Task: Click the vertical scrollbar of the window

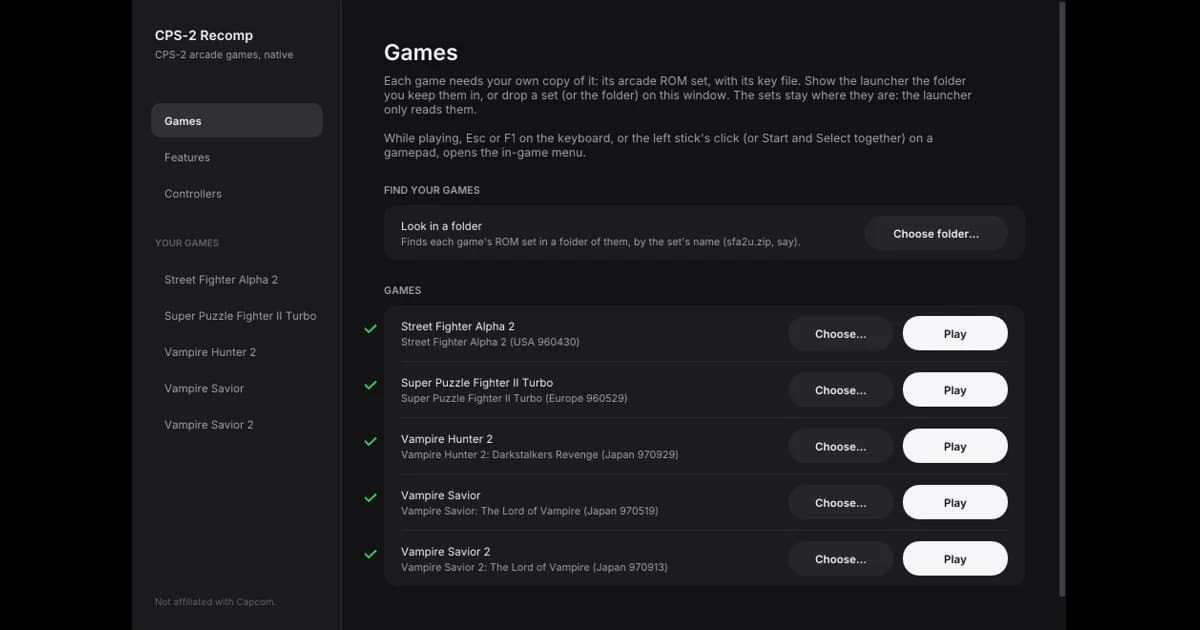Action: (x=1061, y=300)
